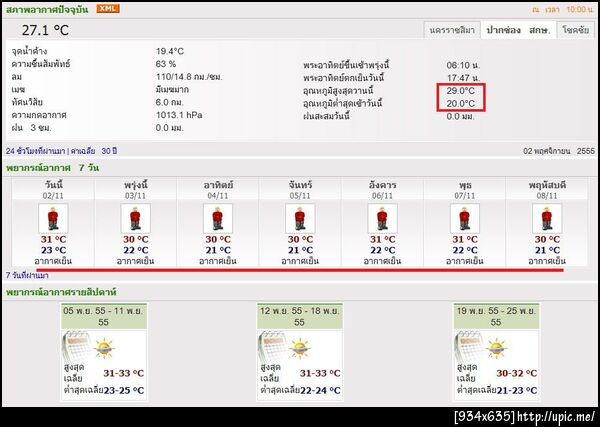Viewport: 600px width, 427px height.
Task: Click the จันทร์ 05/11 column header
Action: (300, 190)
